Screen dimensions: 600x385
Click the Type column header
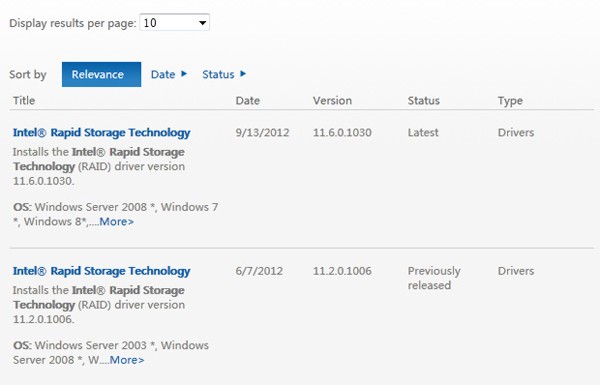tap(510, 101)
